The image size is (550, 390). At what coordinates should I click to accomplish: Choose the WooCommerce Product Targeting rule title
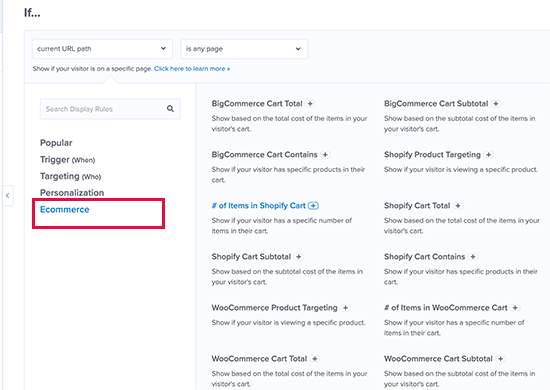[x=275, y=308]
